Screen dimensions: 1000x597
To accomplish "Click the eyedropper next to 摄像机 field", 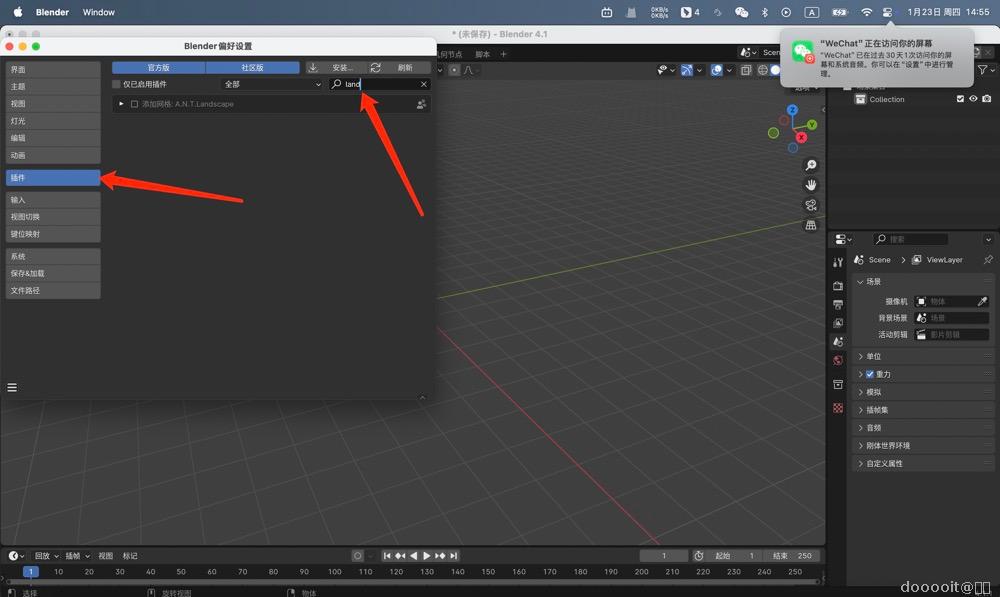I will 982,301.
